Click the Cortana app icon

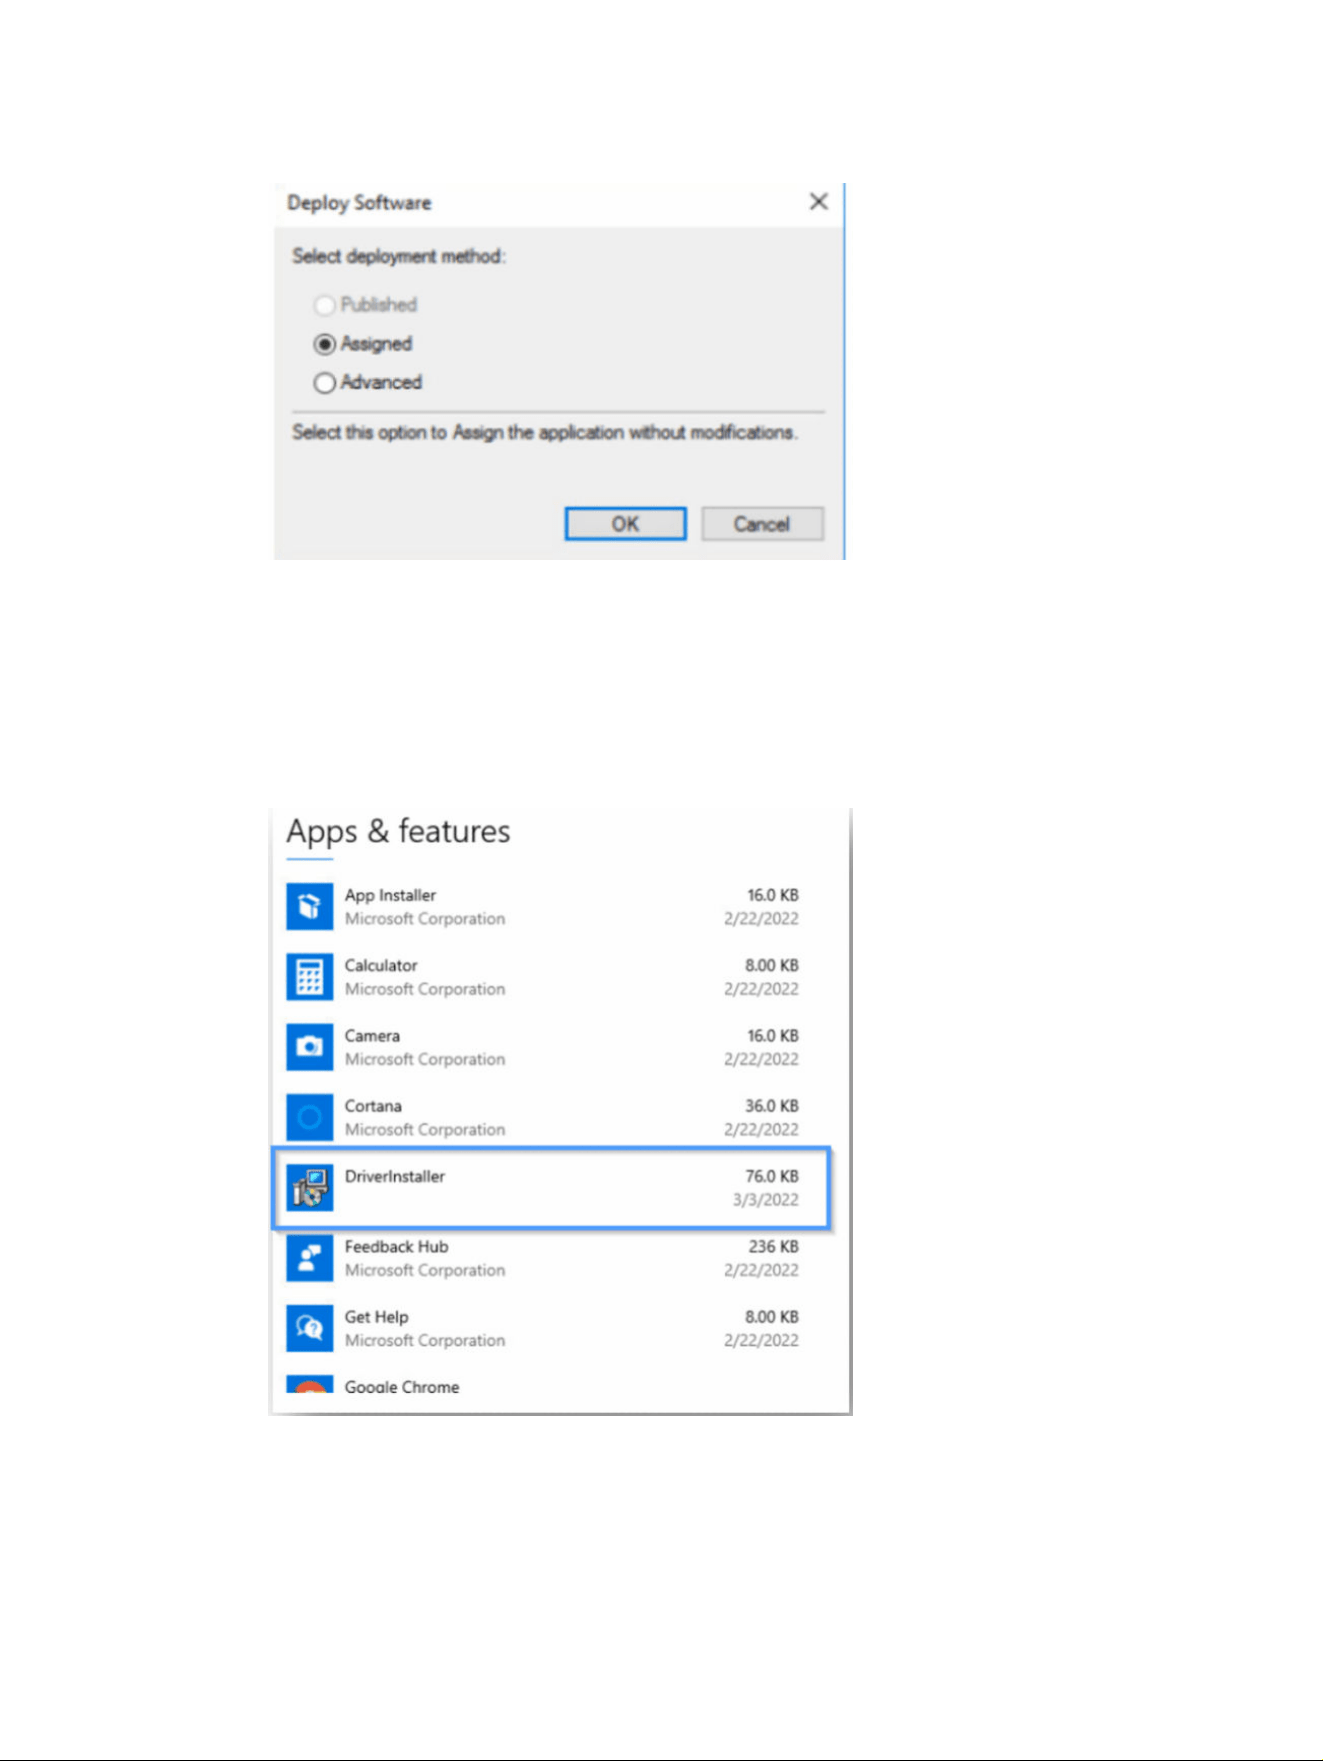(x=310, y=1117)
